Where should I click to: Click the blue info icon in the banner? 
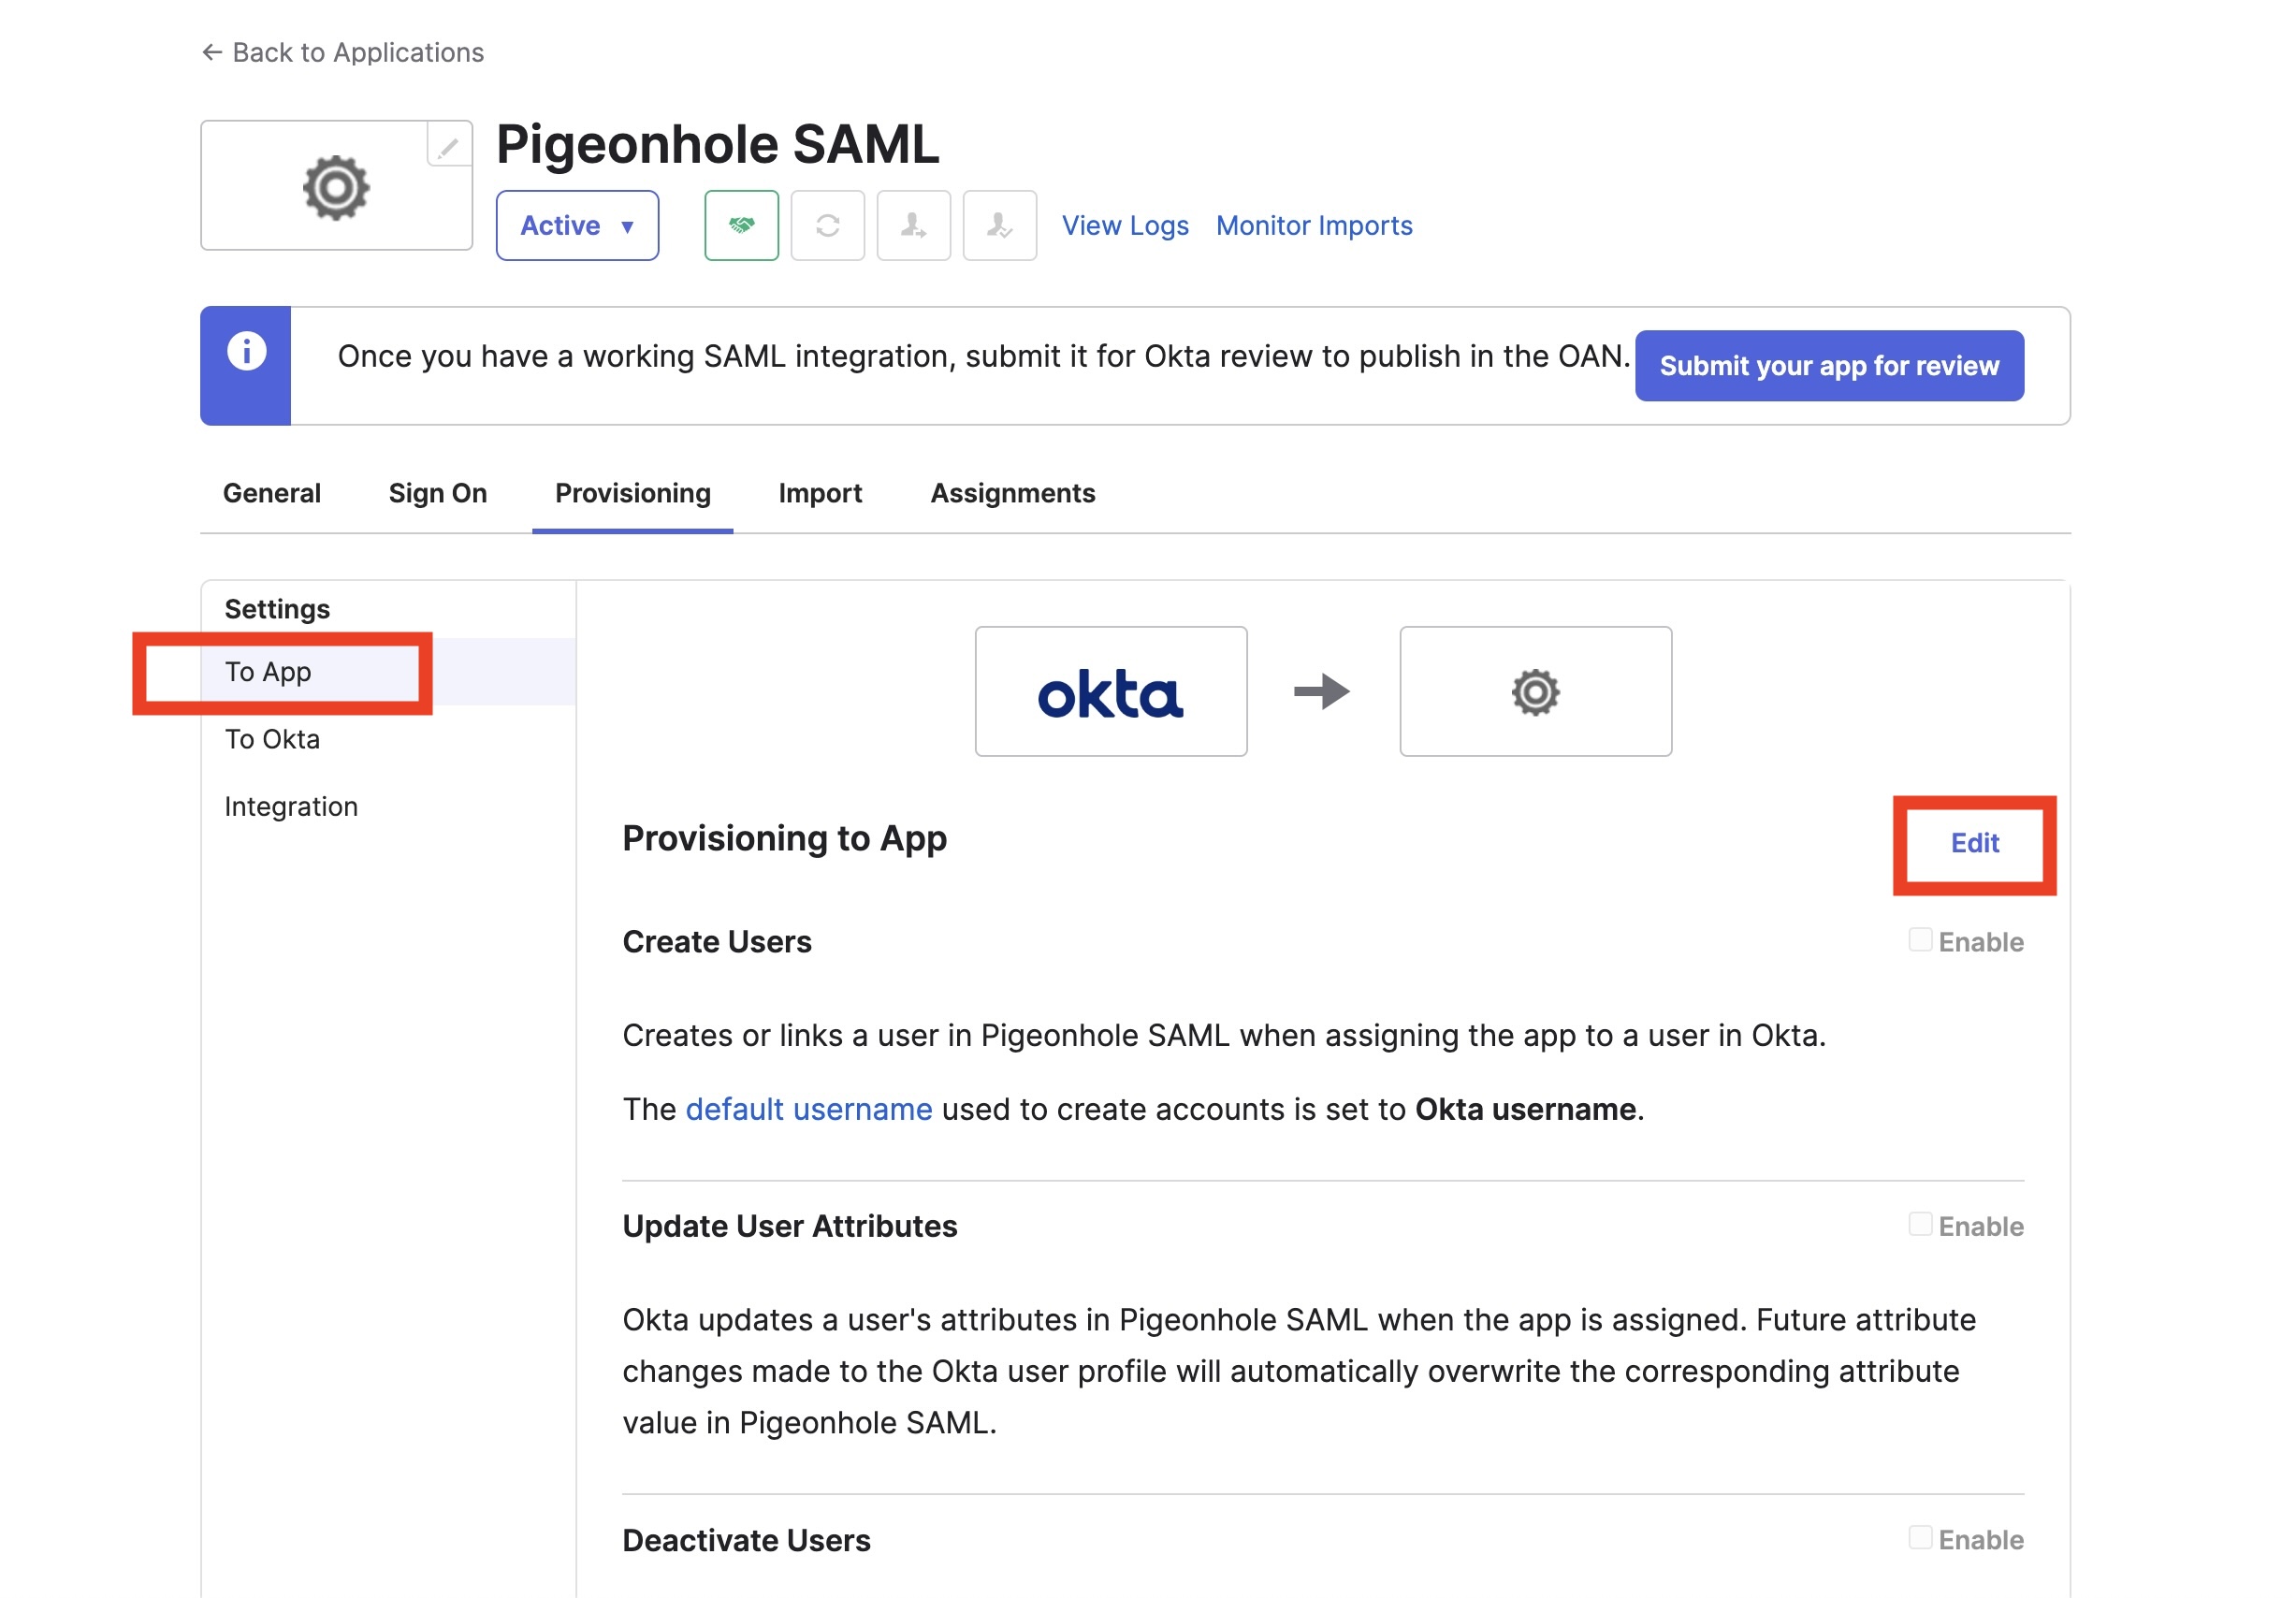246,351
